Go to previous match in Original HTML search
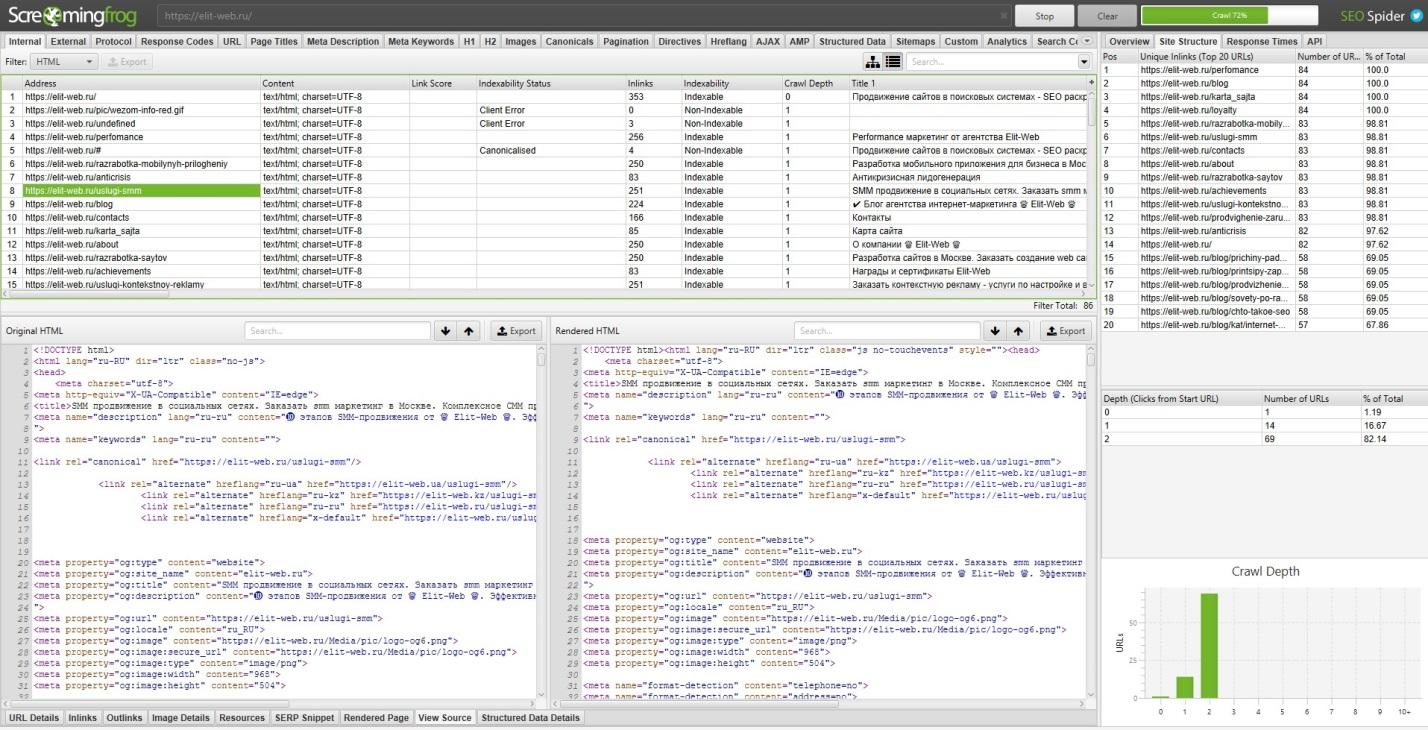Image resolution: width=1428 pixels, height=730 pixels. pos(469,331)
